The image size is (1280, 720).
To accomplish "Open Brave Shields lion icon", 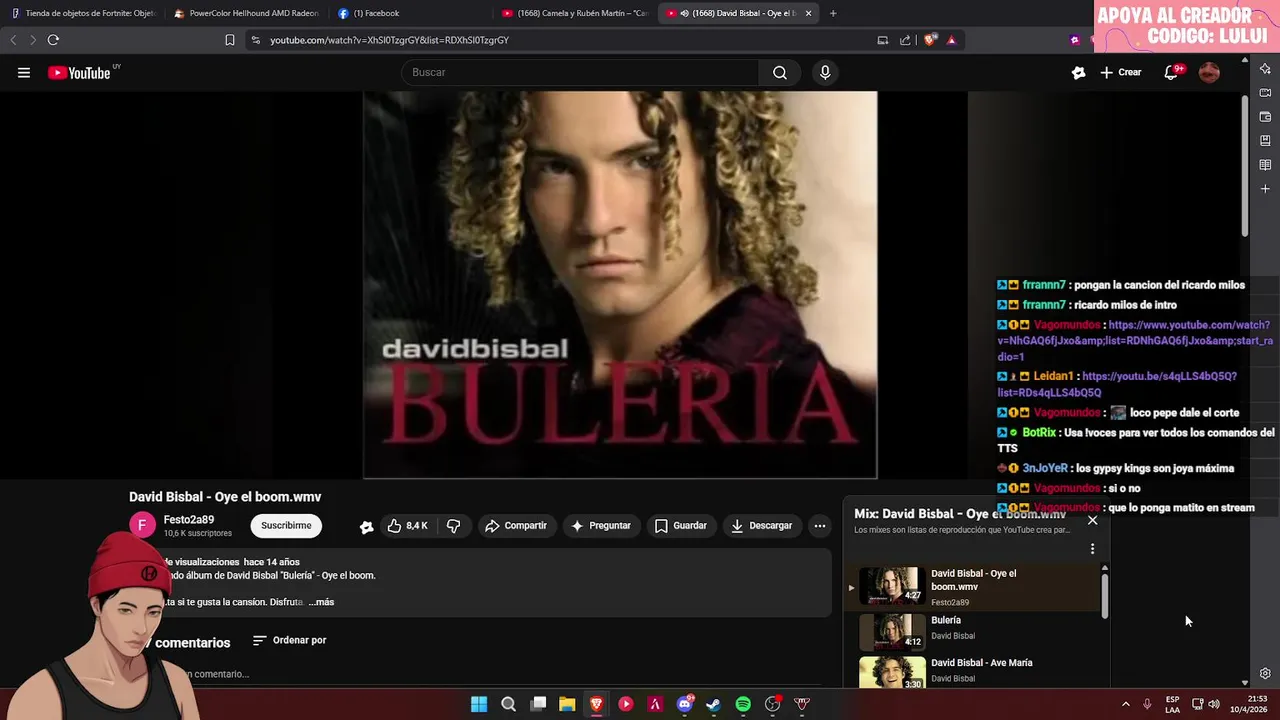I will 930,40.
